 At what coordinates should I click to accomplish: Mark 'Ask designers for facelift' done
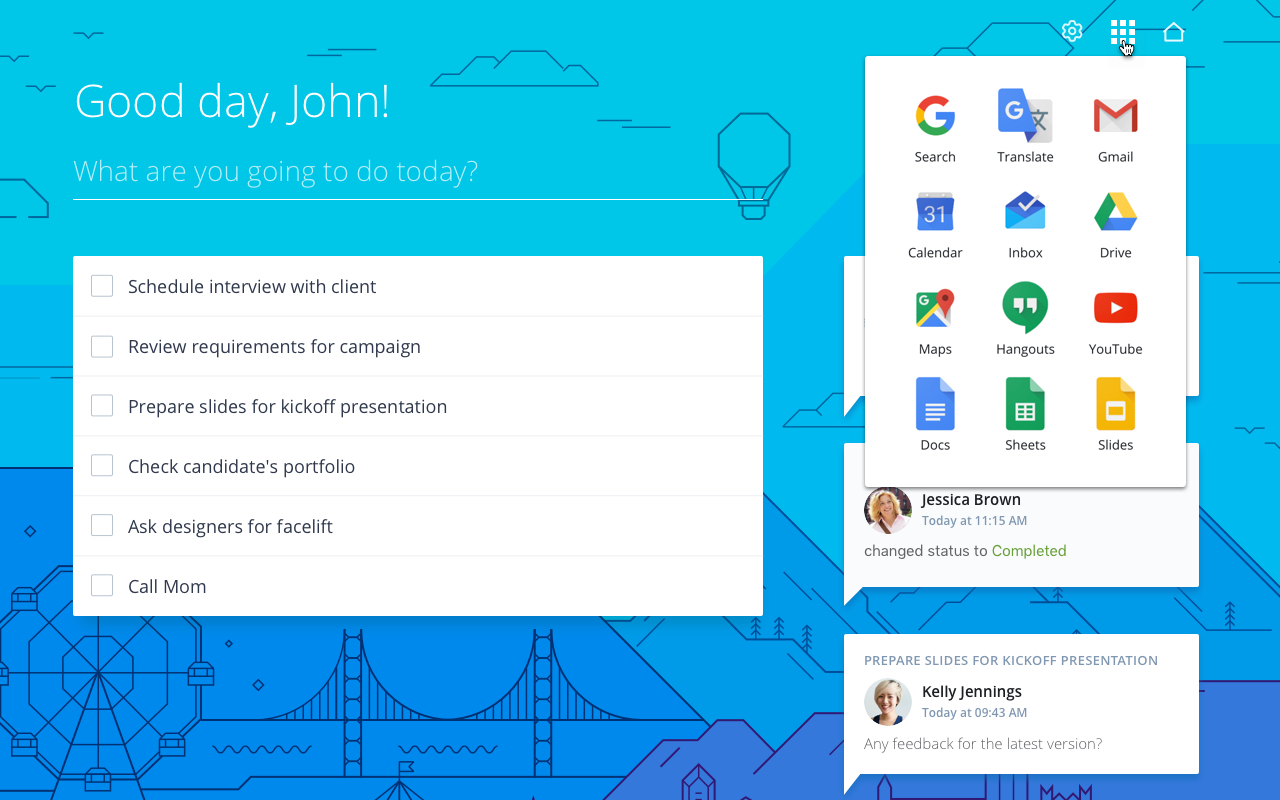click(102, 527)
